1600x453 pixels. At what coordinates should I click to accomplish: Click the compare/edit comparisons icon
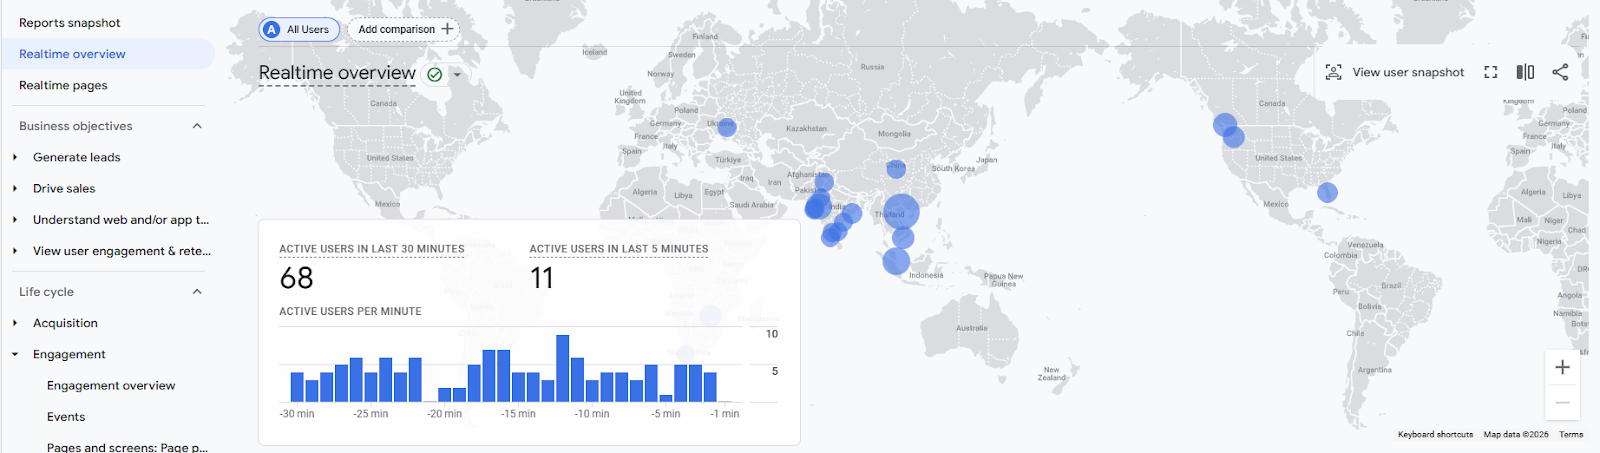1525,72
